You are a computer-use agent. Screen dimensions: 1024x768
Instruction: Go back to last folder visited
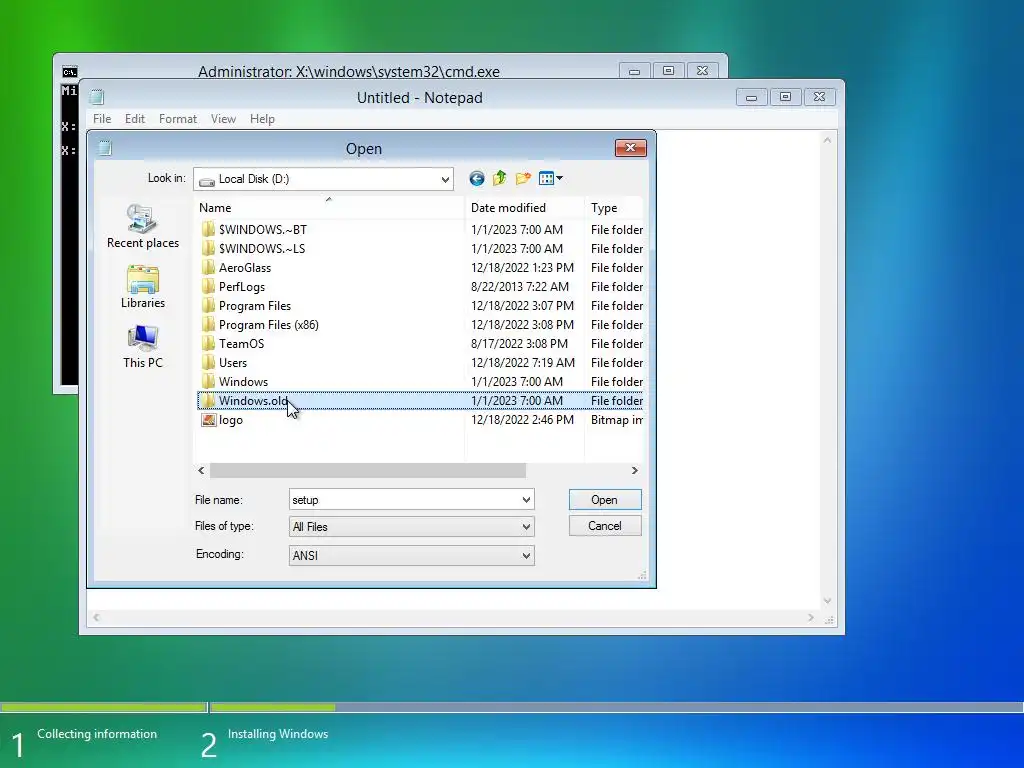click(x=477, y=178)
